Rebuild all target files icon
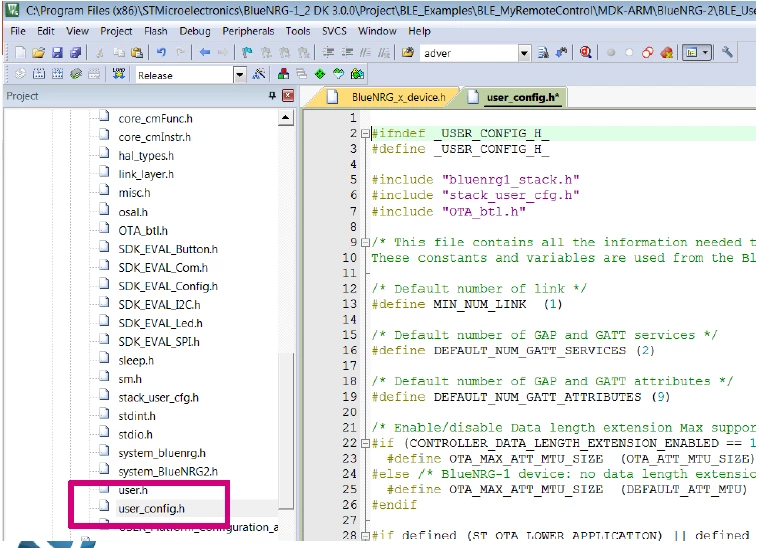Screen dimensions: 759x548 click(x=57, y=74)
